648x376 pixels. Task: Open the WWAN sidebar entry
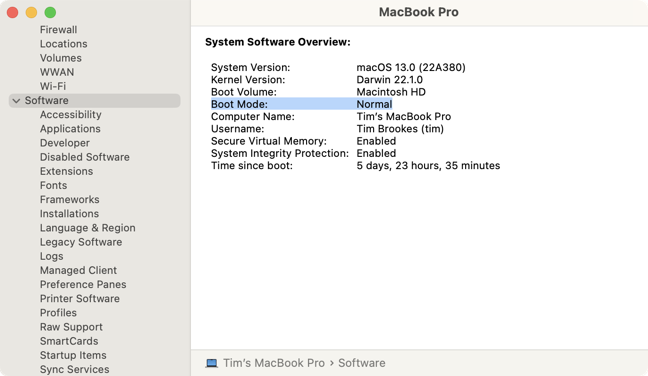(57, 72)
